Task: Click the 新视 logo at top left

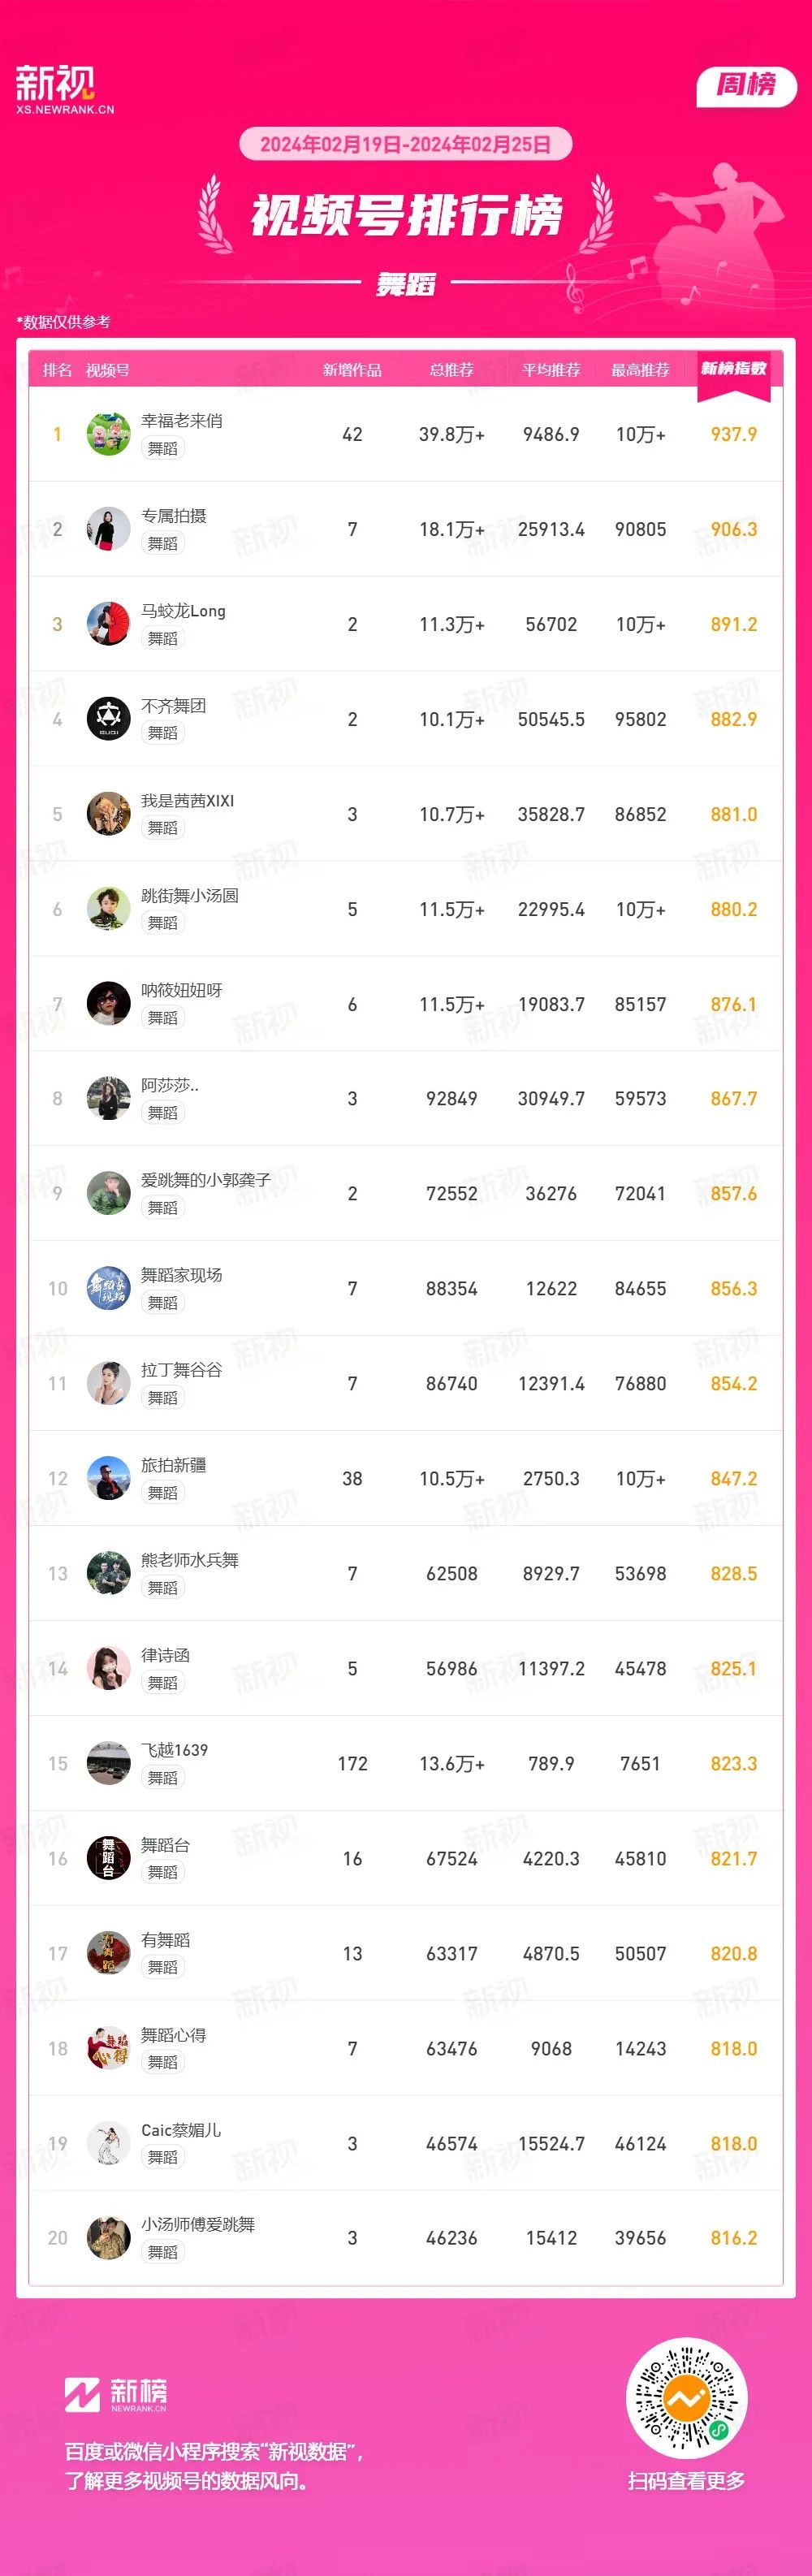Action: pyautogui.click(x=64, y=89)
